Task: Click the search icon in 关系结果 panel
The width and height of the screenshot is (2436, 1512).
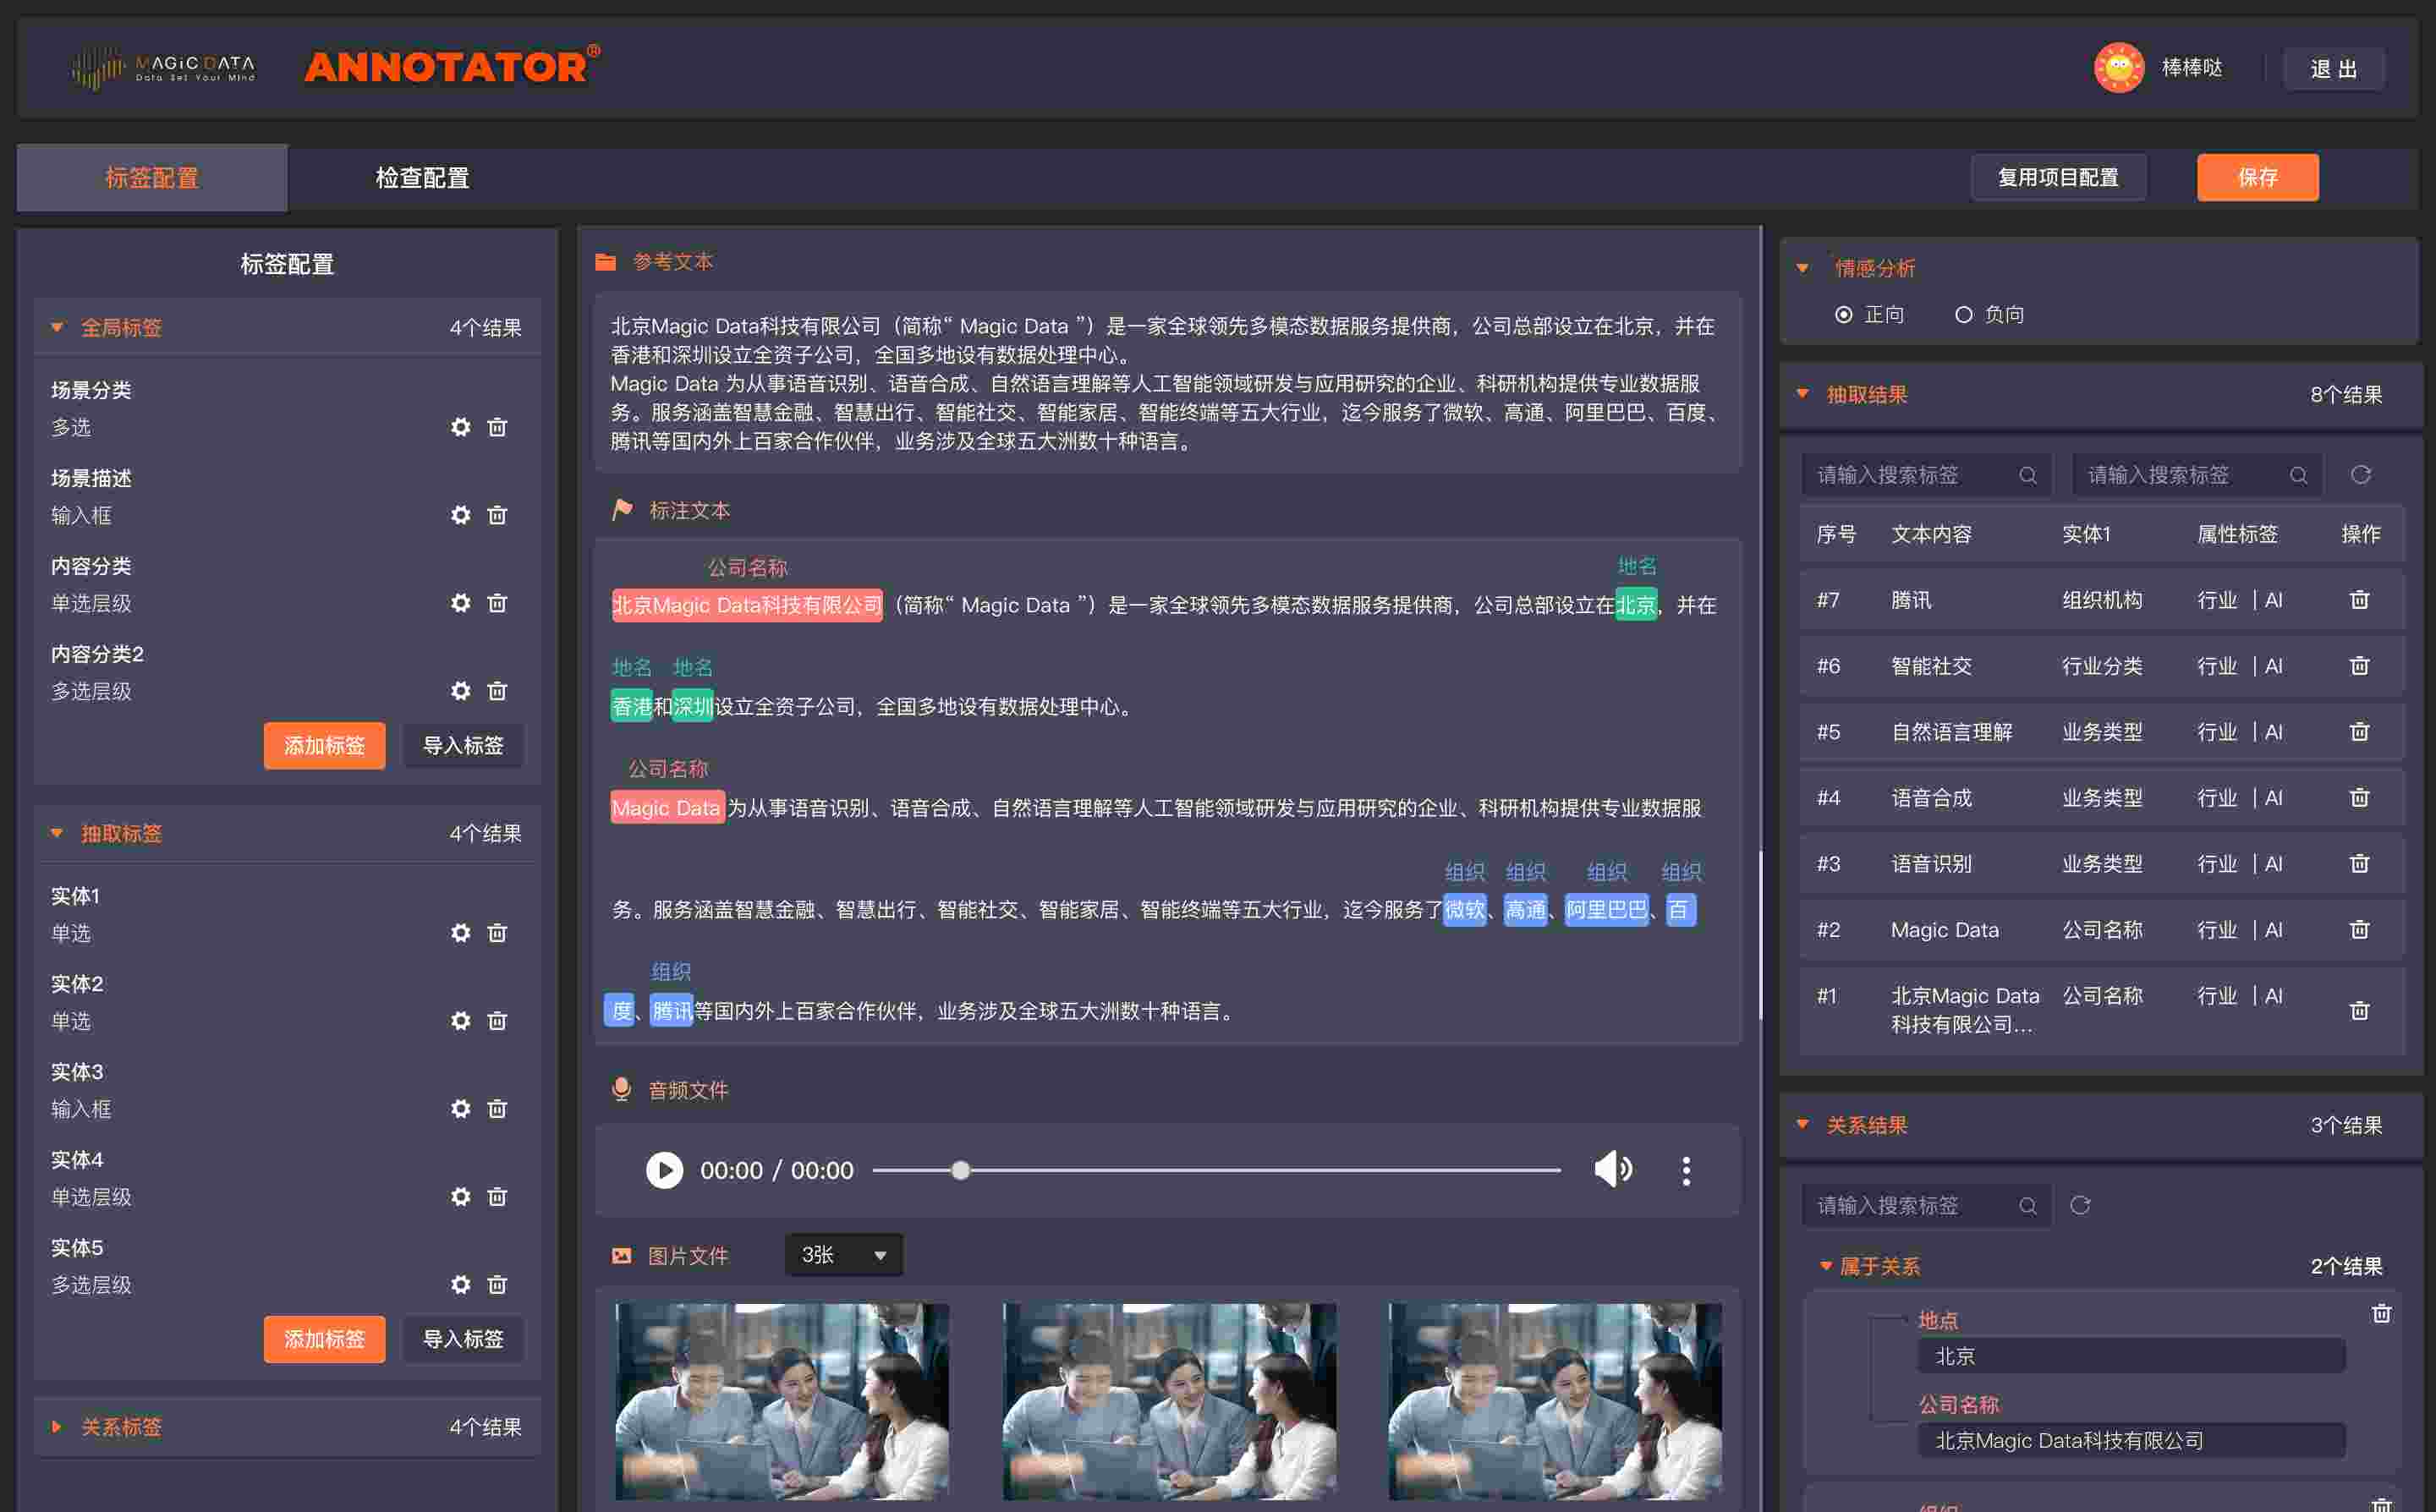Action: (2029, 1205)
